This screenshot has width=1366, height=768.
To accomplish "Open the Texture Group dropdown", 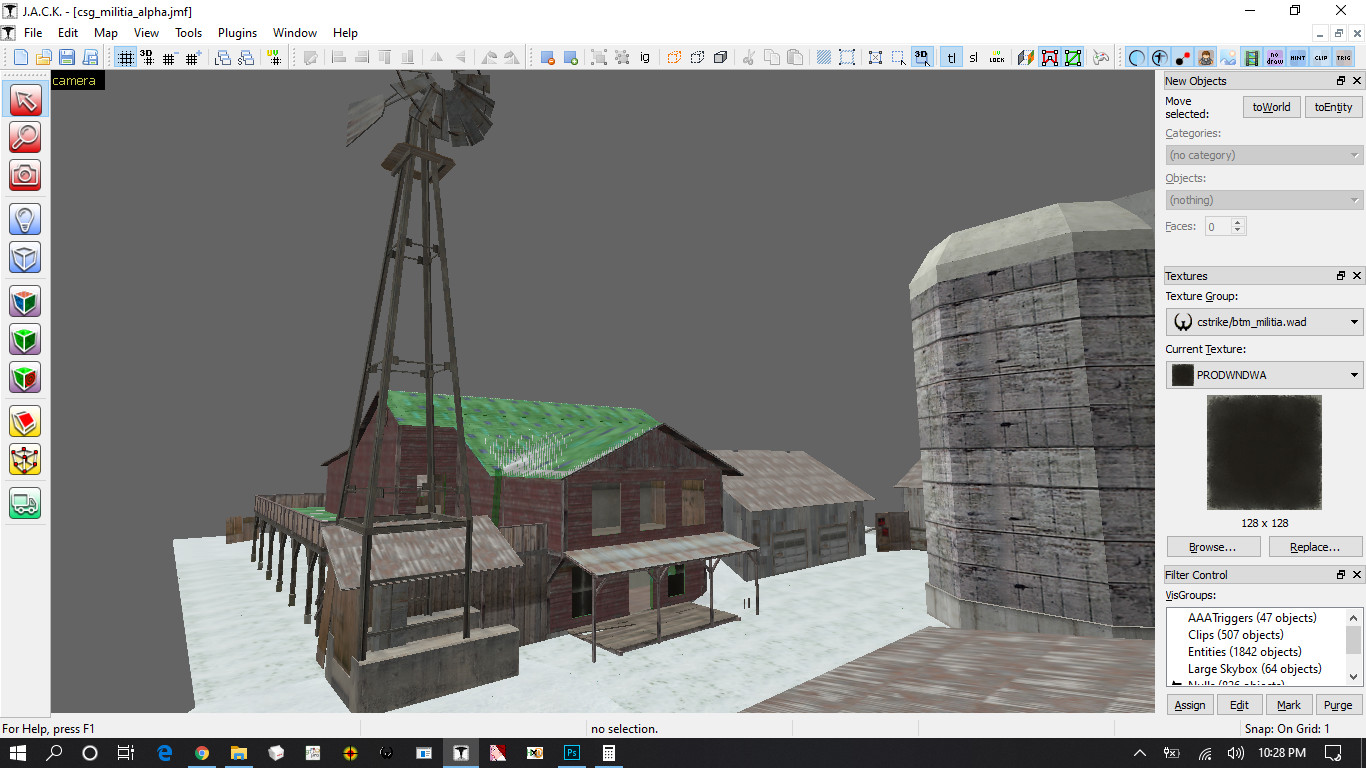I will (1264, 322).
